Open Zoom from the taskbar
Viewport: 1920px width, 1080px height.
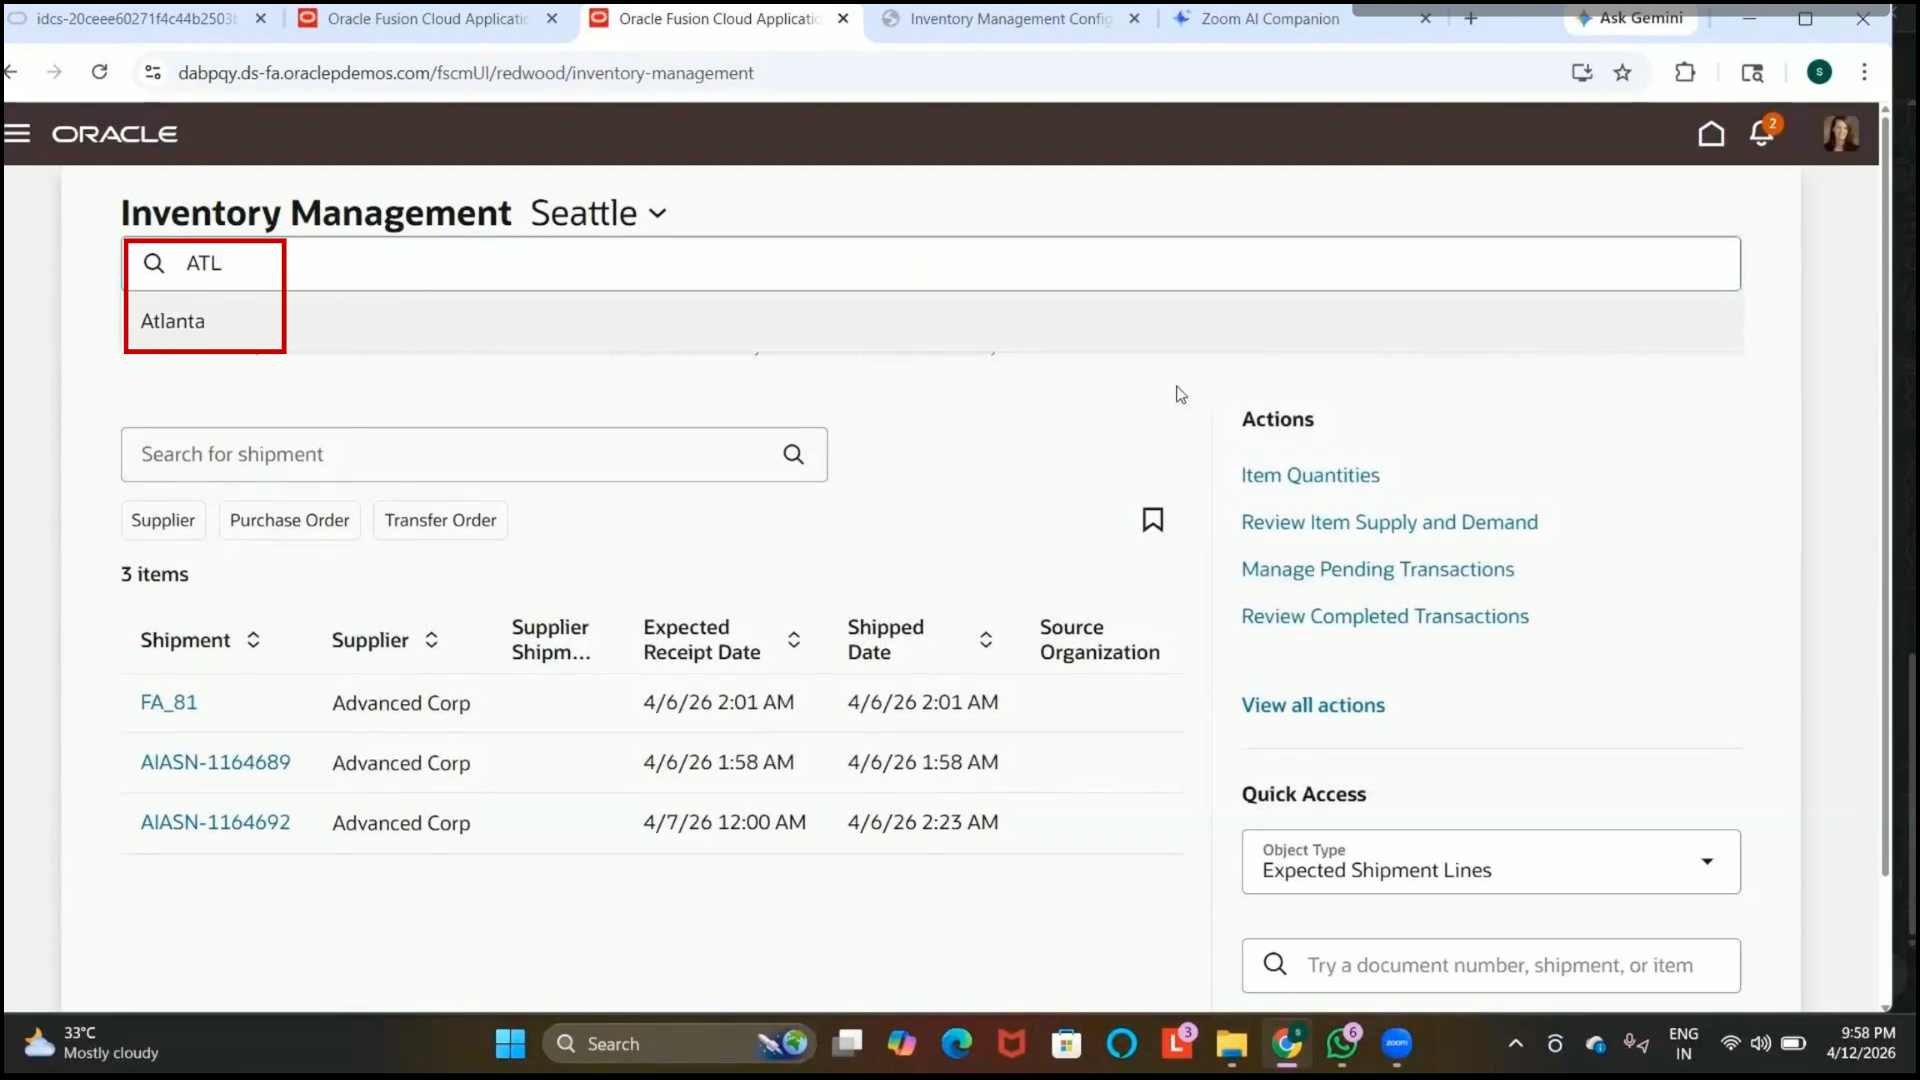click(x=1397, y=1044)
